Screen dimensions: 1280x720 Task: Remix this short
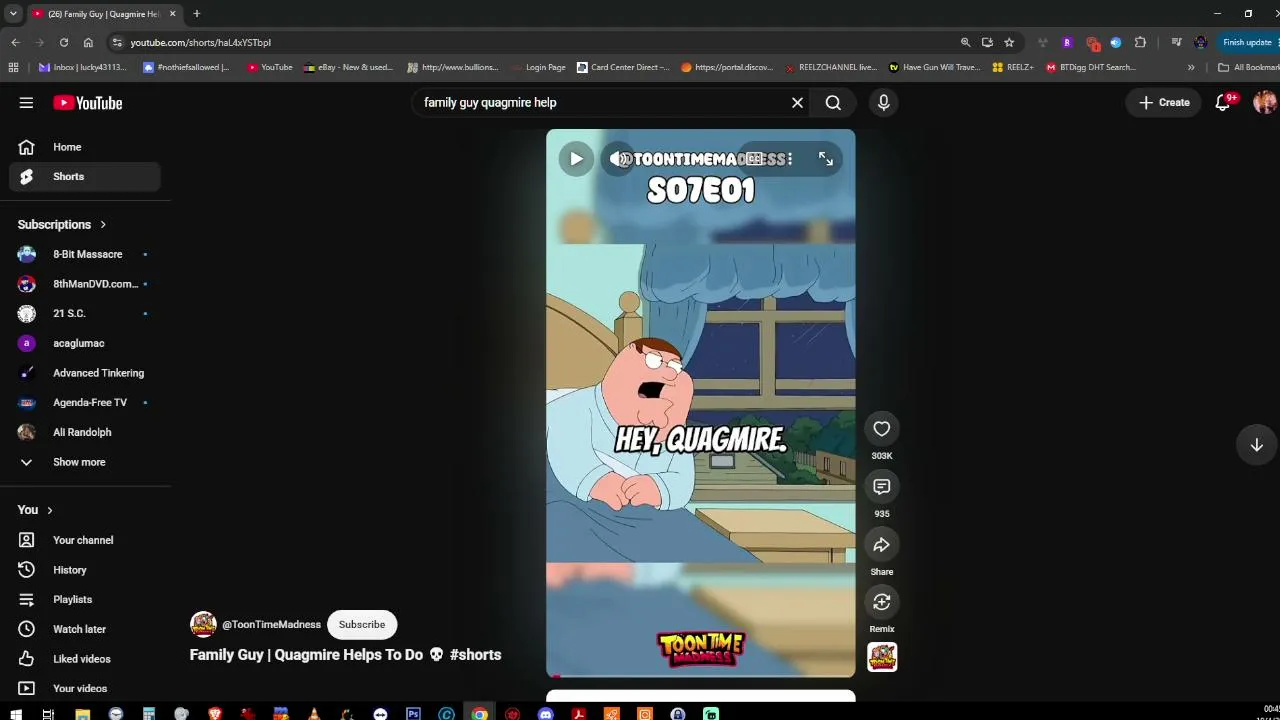[882, 602]
